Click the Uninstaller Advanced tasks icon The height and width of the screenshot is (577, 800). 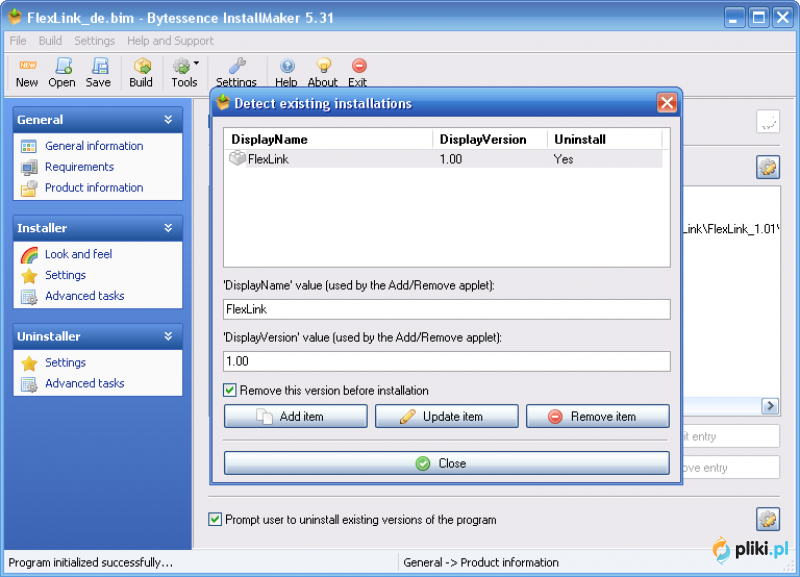pyautogui.click(x=29, y=384)
